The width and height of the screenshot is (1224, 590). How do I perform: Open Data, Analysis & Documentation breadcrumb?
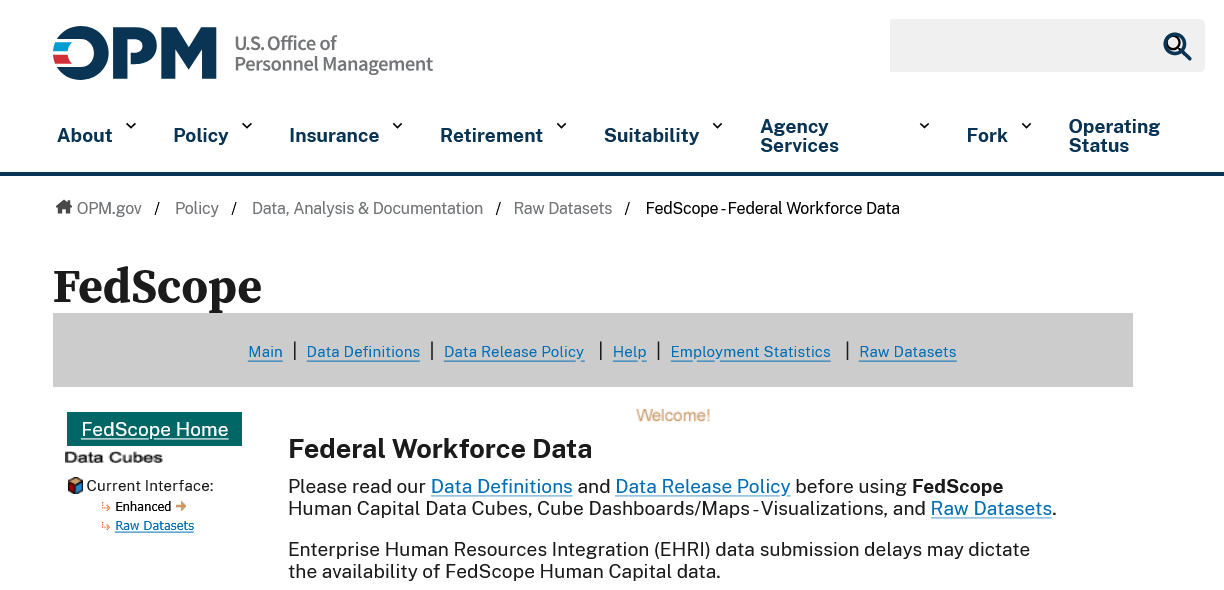[367, 208]
